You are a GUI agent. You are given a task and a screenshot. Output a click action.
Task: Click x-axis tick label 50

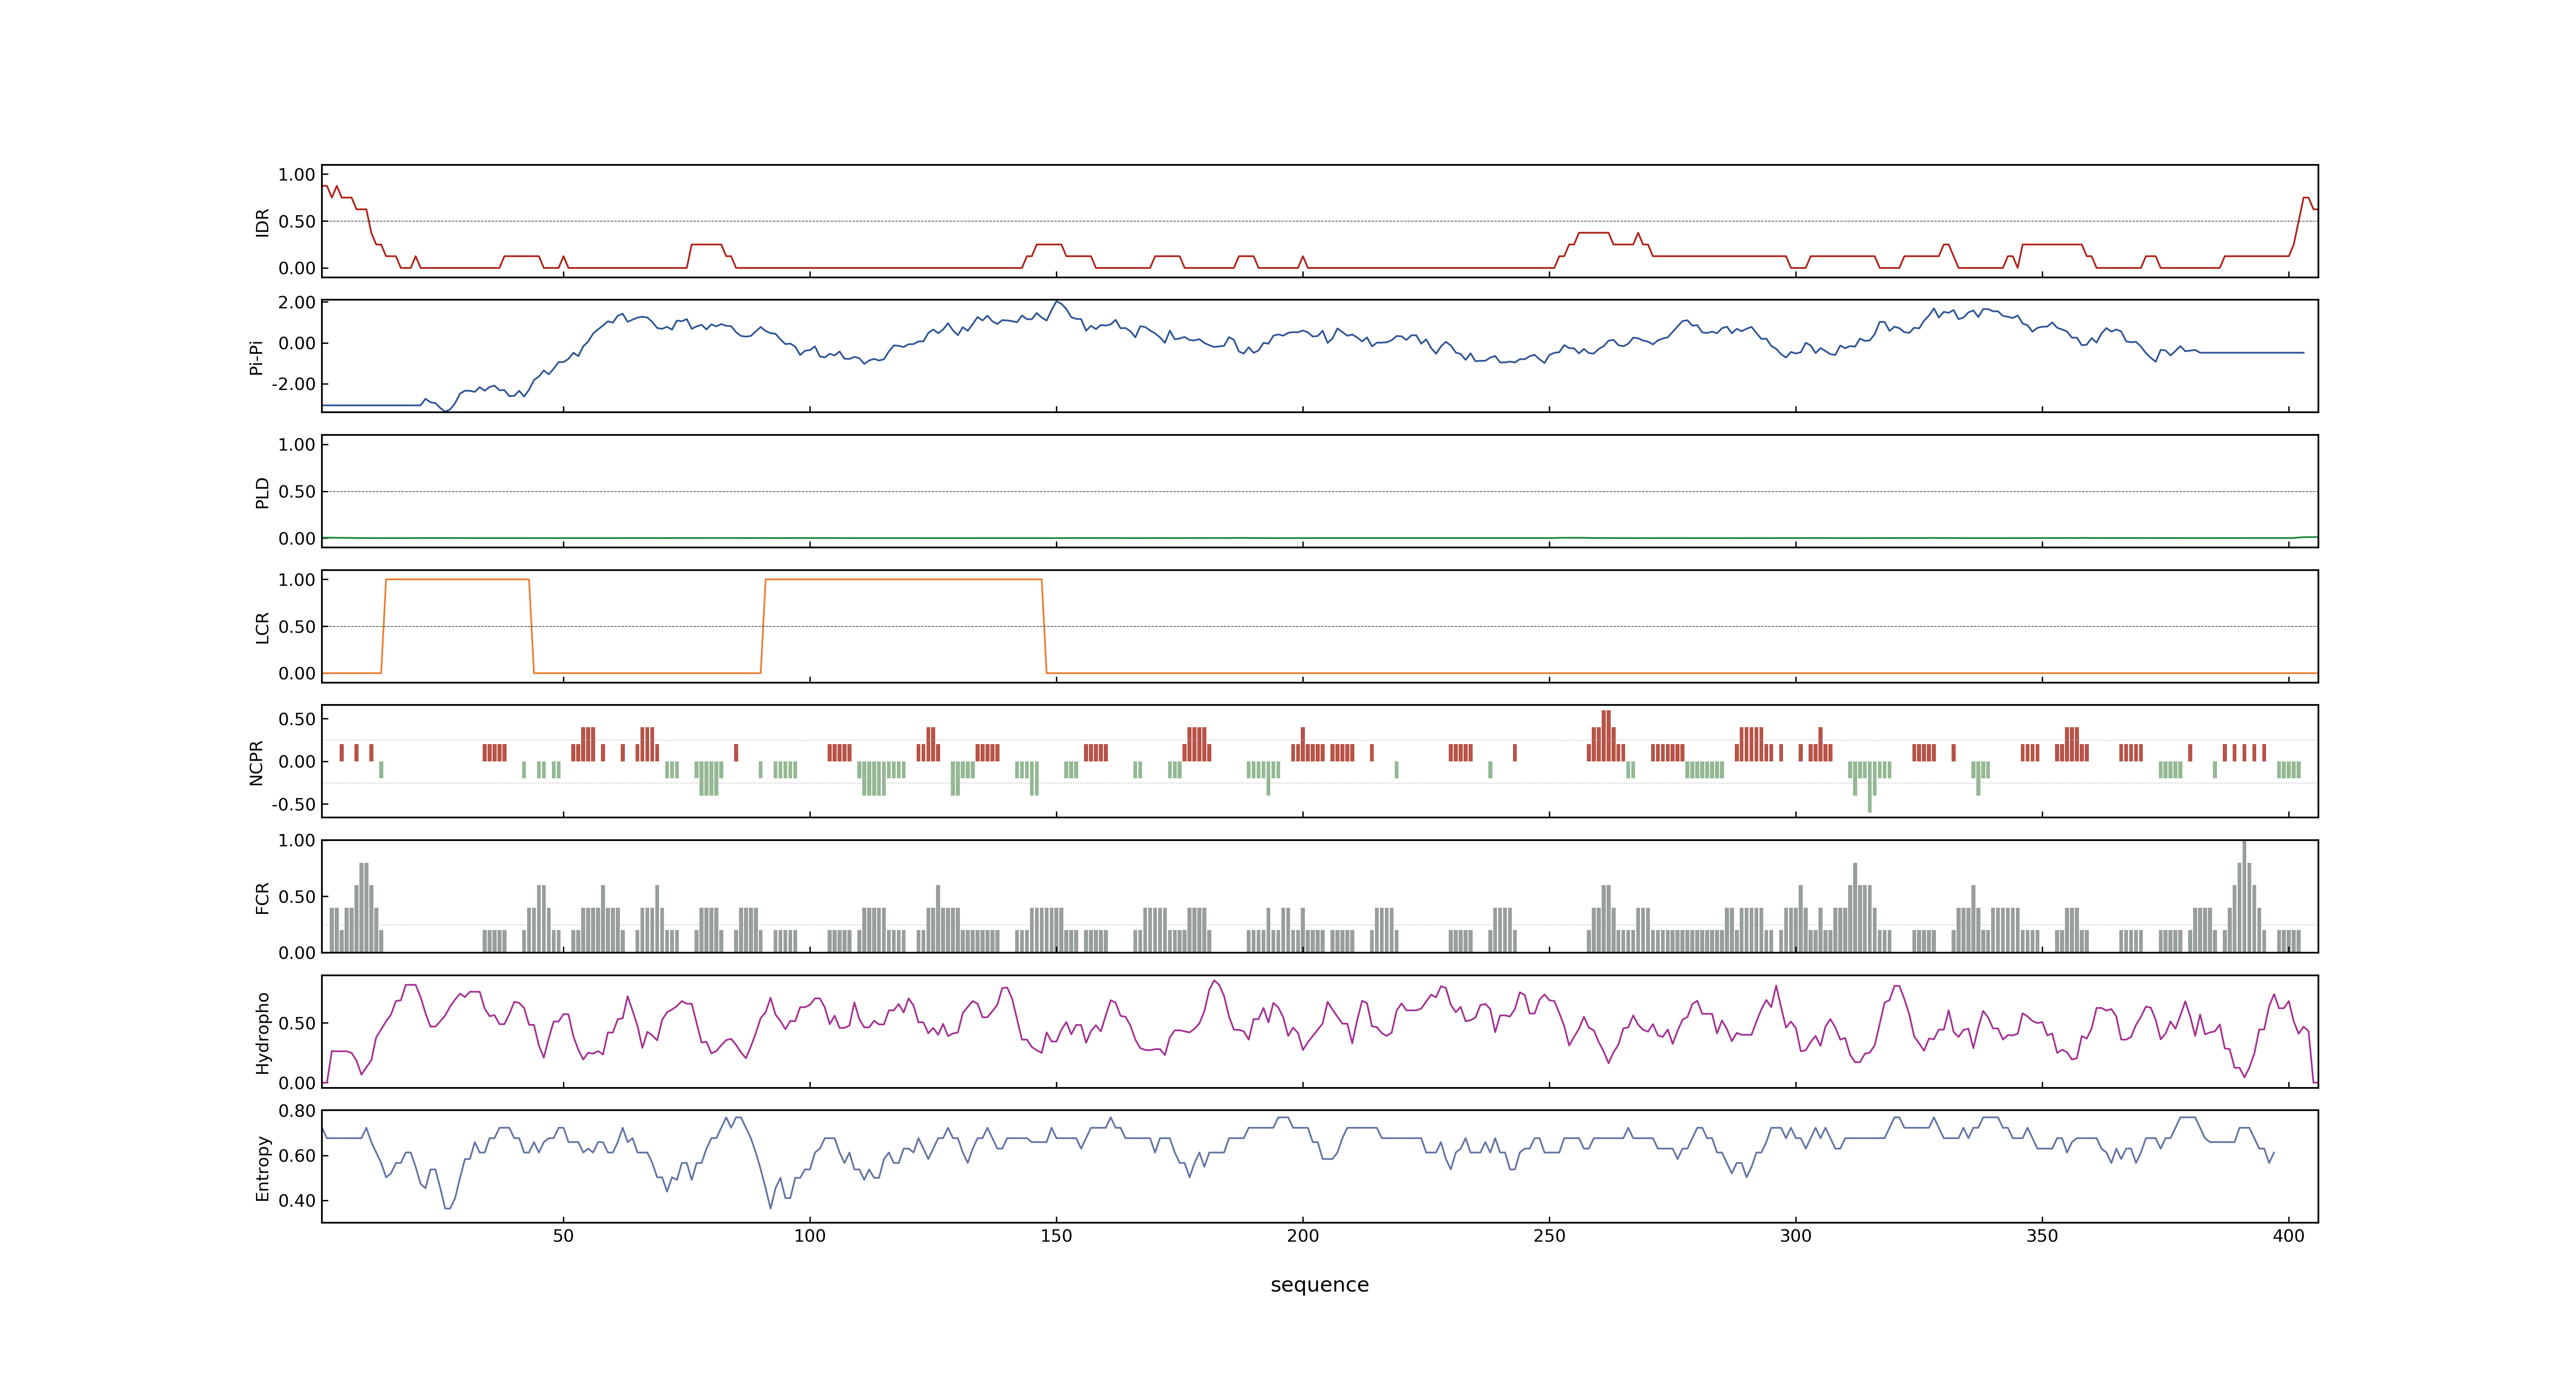pos(563,1236)
